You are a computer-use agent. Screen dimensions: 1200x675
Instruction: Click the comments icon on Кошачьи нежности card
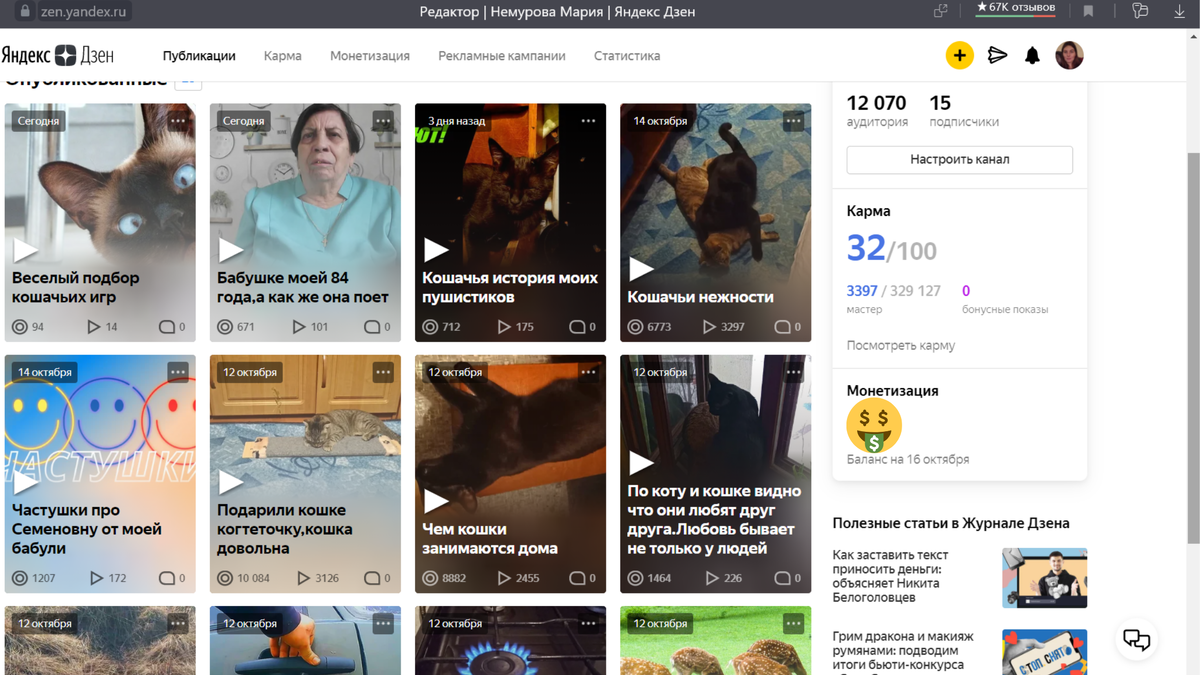pos(782,327)
